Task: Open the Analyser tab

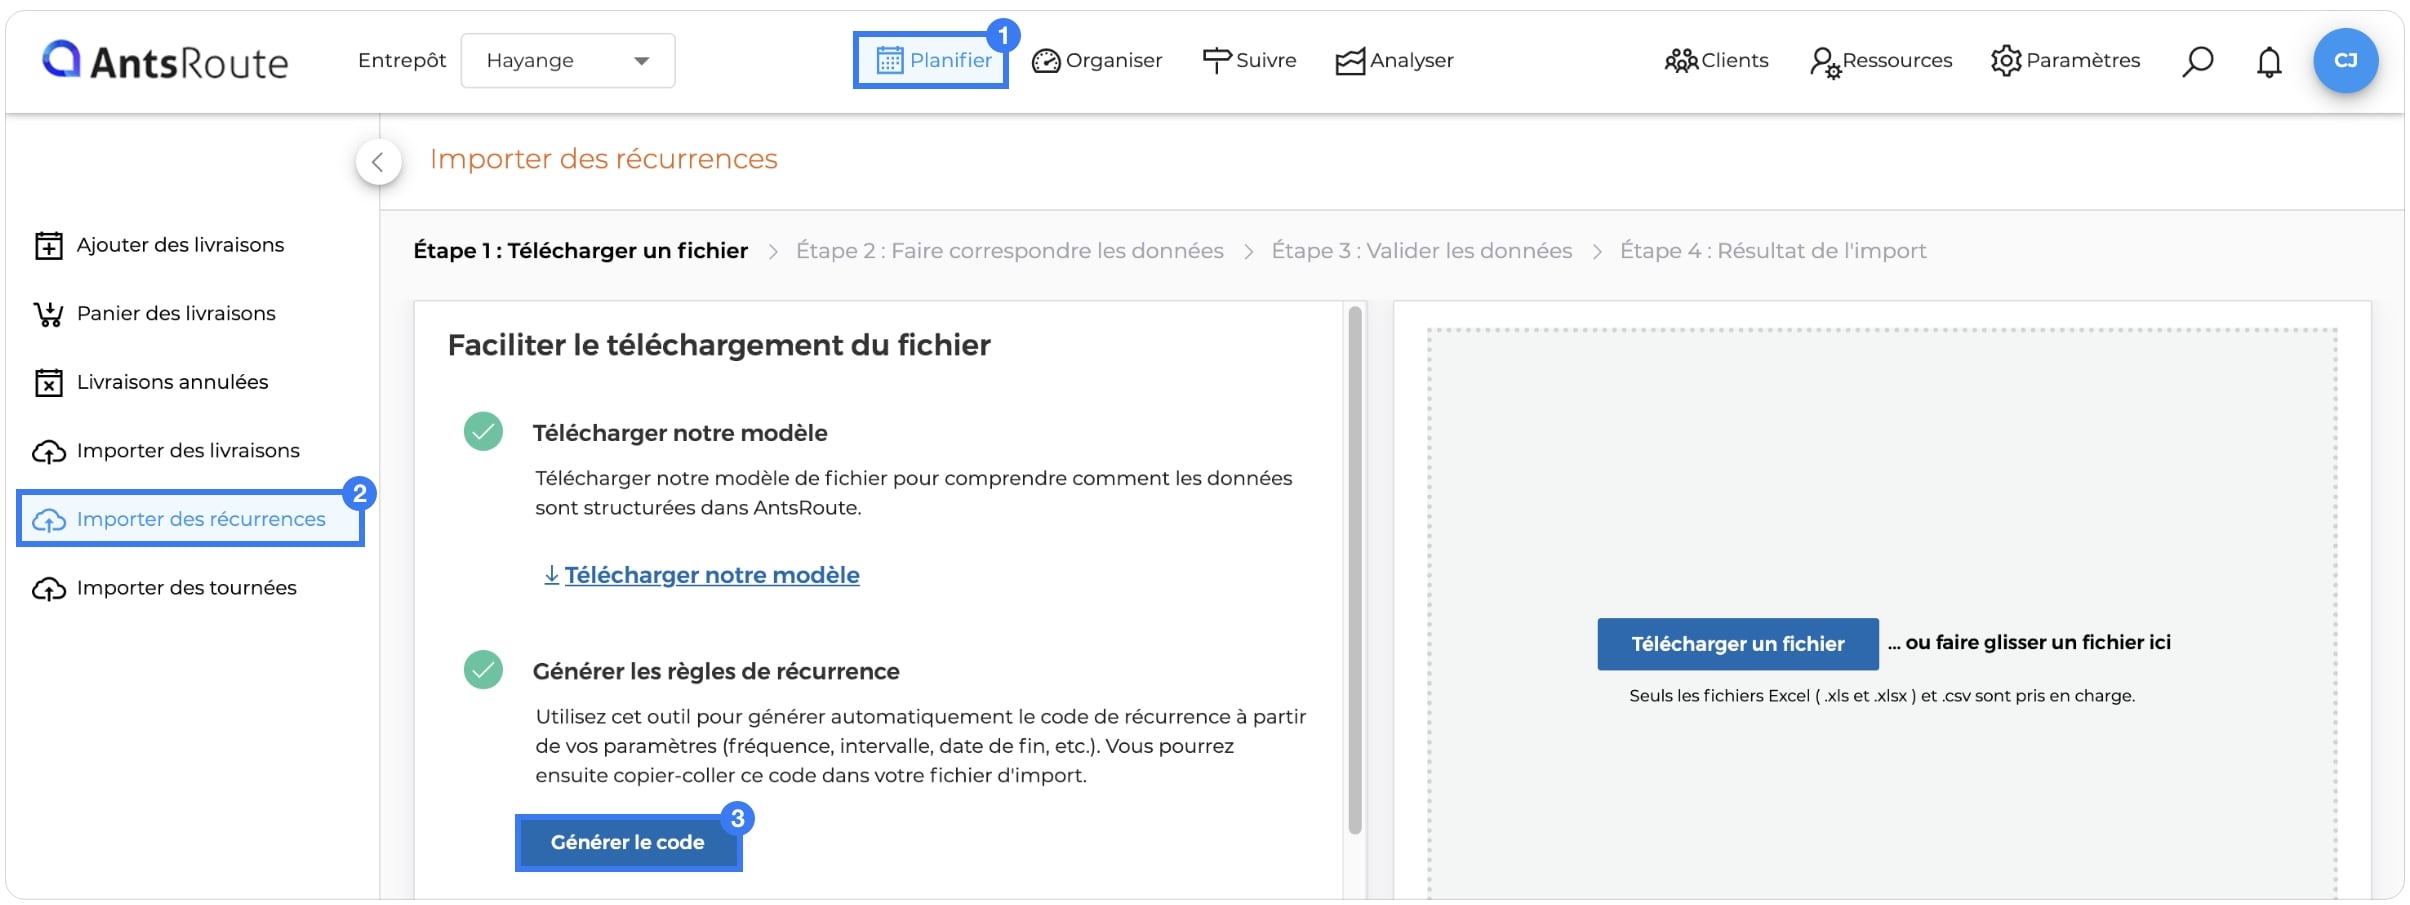Action: 1394,61
